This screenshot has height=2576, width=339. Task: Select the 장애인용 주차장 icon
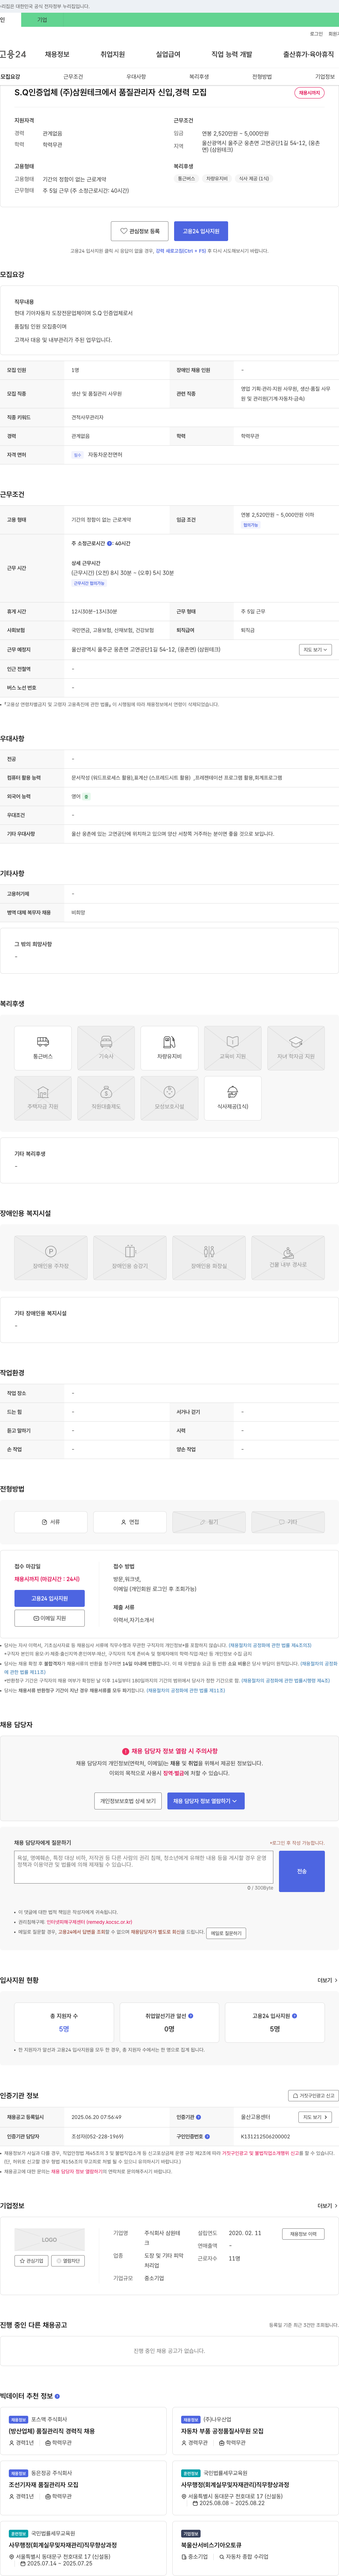(51, 1258)
